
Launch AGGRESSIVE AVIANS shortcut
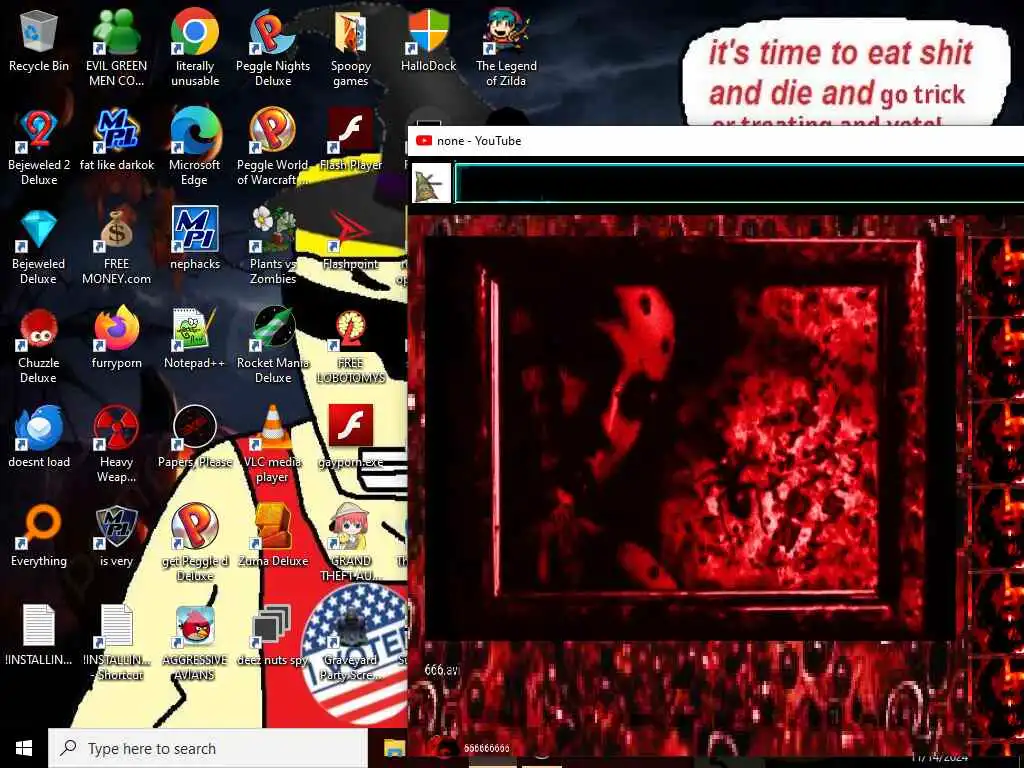click(195, 643)
